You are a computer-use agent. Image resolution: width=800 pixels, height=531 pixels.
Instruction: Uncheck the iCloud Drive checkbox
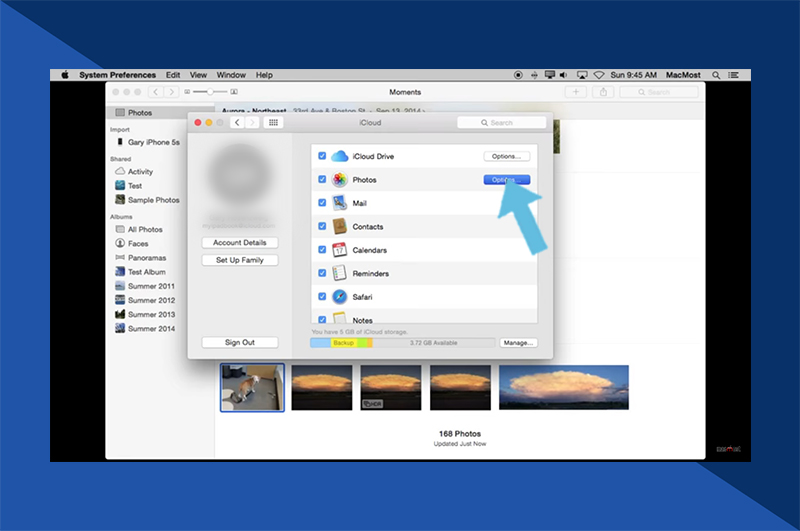point(322,156)
